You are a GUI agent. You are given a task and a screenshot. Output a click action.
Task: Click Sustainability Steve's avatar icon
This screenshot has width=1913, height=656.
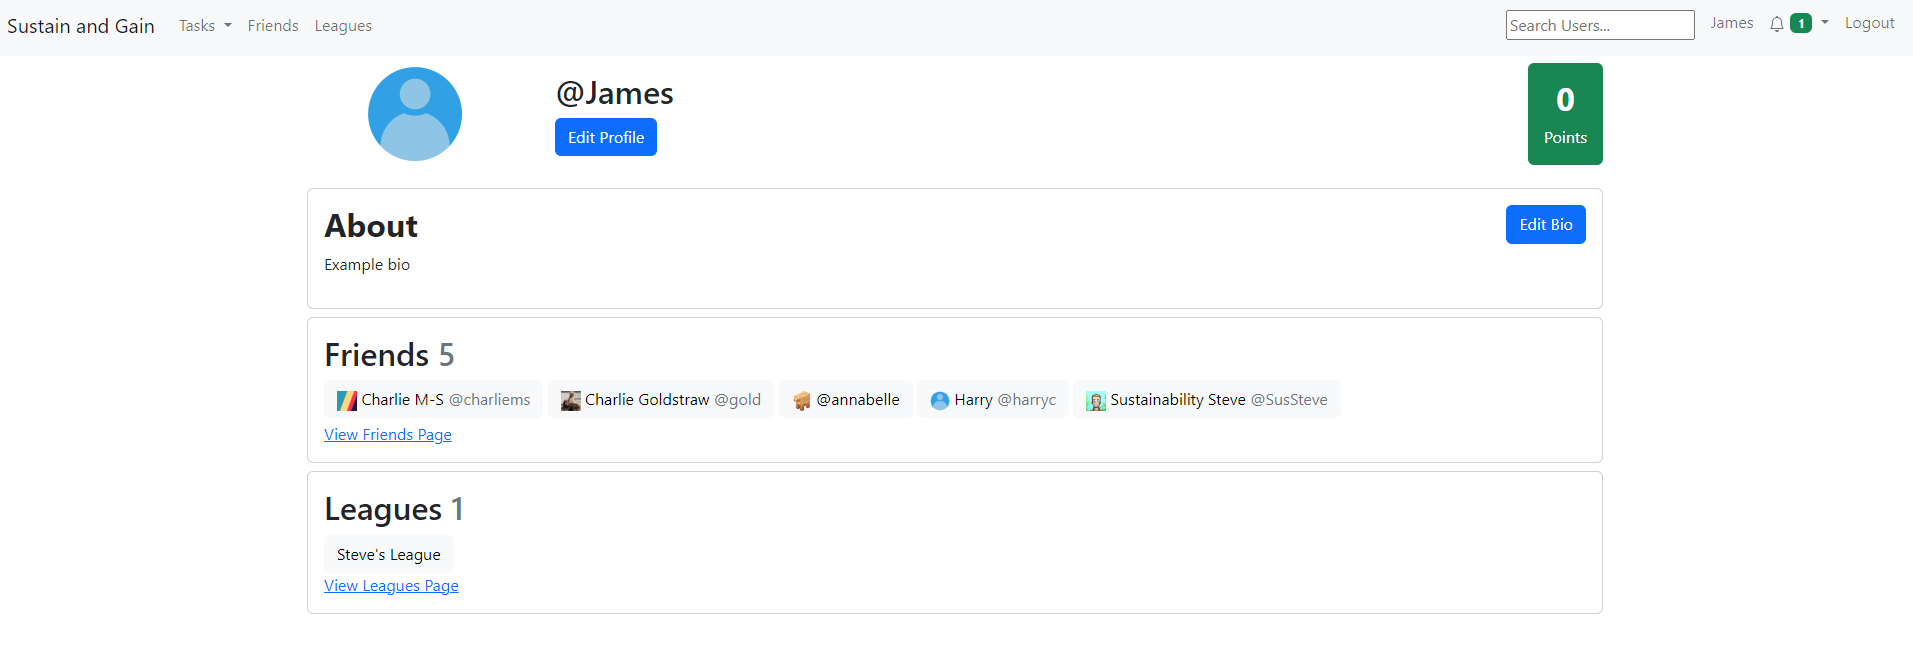click(x=1095, y=400)
